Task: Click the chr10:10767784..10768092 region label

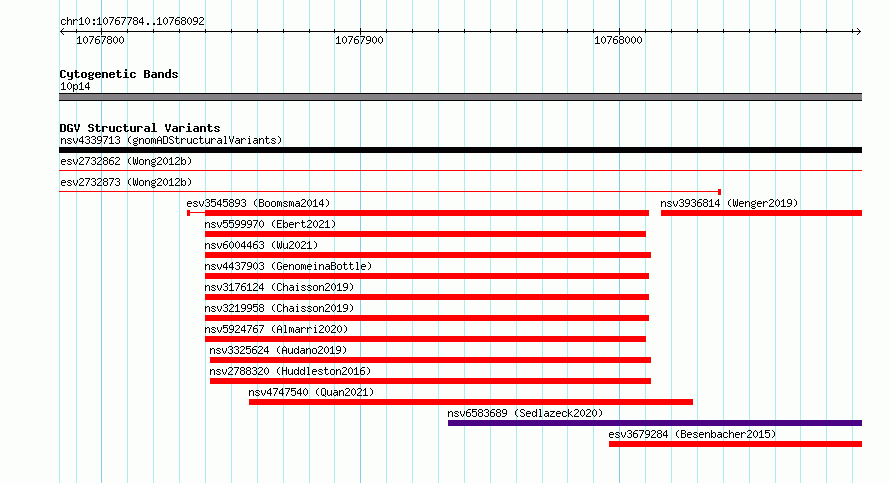Action: [132, 22]
